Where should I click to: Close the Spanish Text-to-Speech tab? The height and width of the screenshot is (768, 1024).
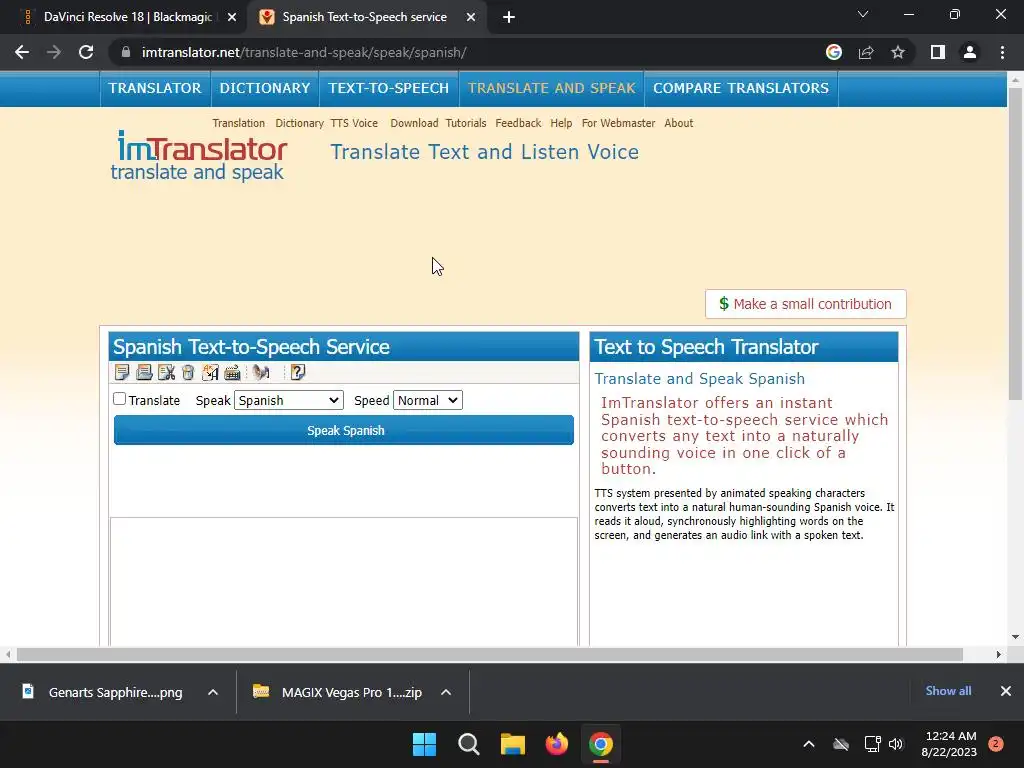pyautogui.click(x=471, y=17)
